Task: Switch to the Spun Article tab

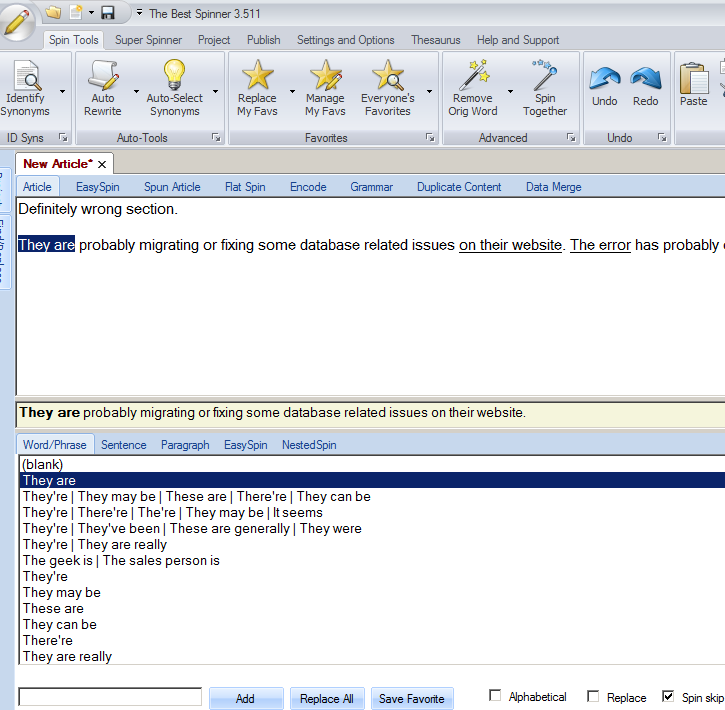Action: pos(172,187)
